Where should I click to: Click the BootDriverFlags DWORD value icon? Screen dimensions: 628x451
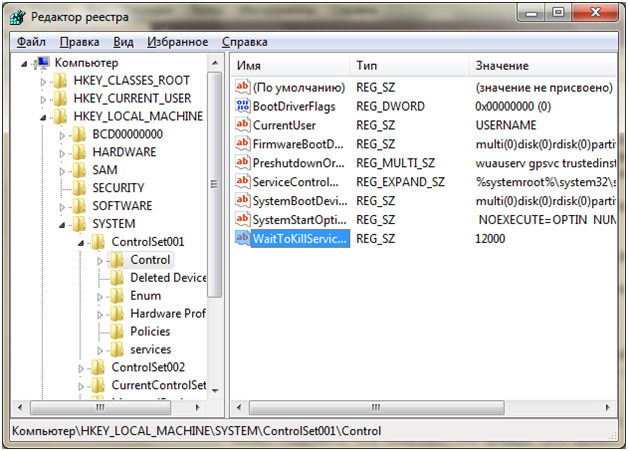tap(242, 106)
